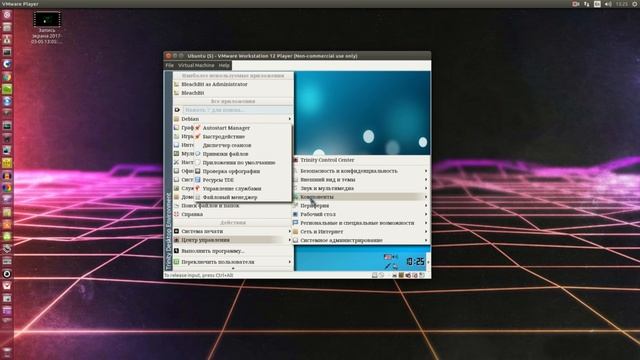Open the session gear menu in top bar
The height and width of the screenshot is (360, 640).
[x=635, y=4]
